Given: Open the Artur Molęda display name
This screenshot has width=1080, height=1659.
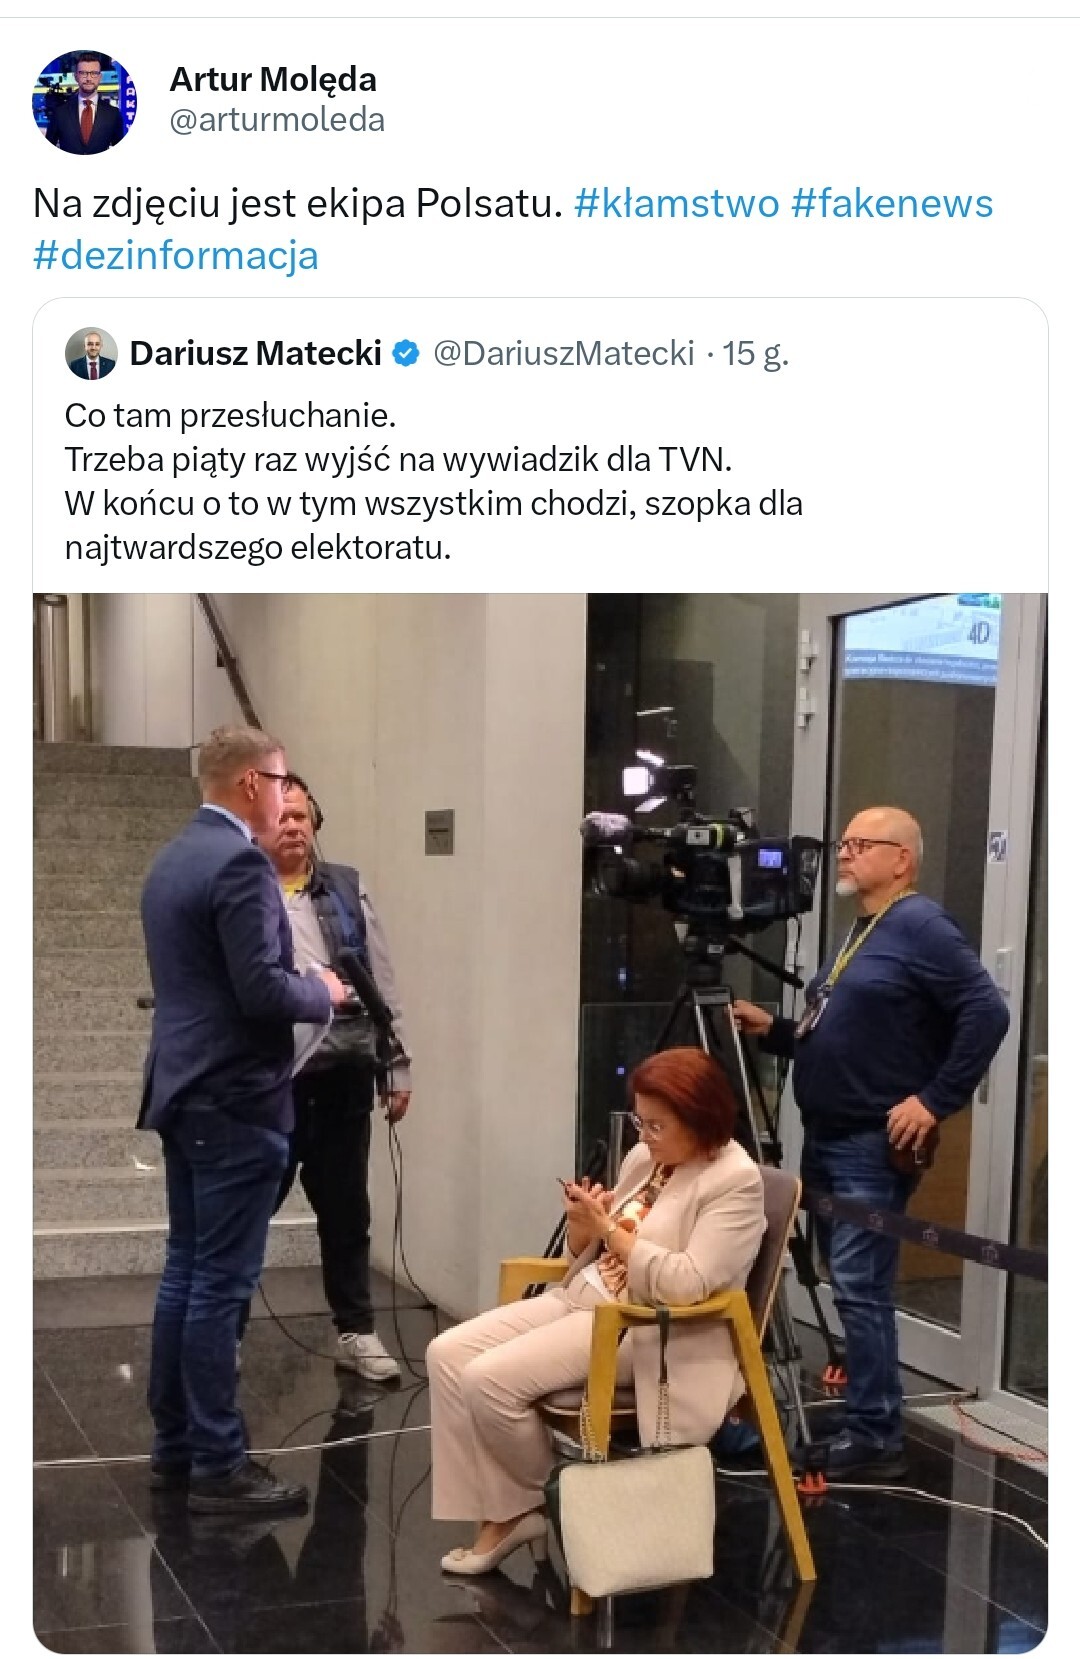Looking at the screenshot, I should 273,79.
